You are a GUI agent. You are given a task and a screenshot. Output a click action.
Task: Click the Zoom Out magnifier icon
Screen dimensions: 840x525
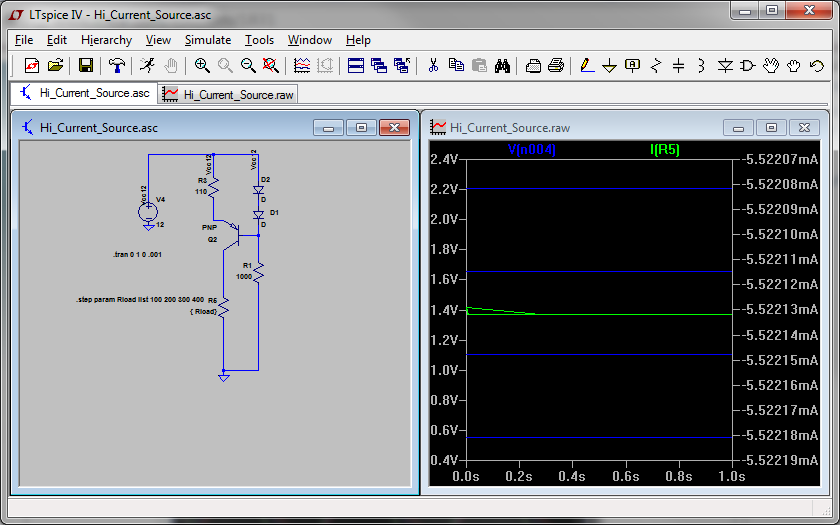(248, 66)
